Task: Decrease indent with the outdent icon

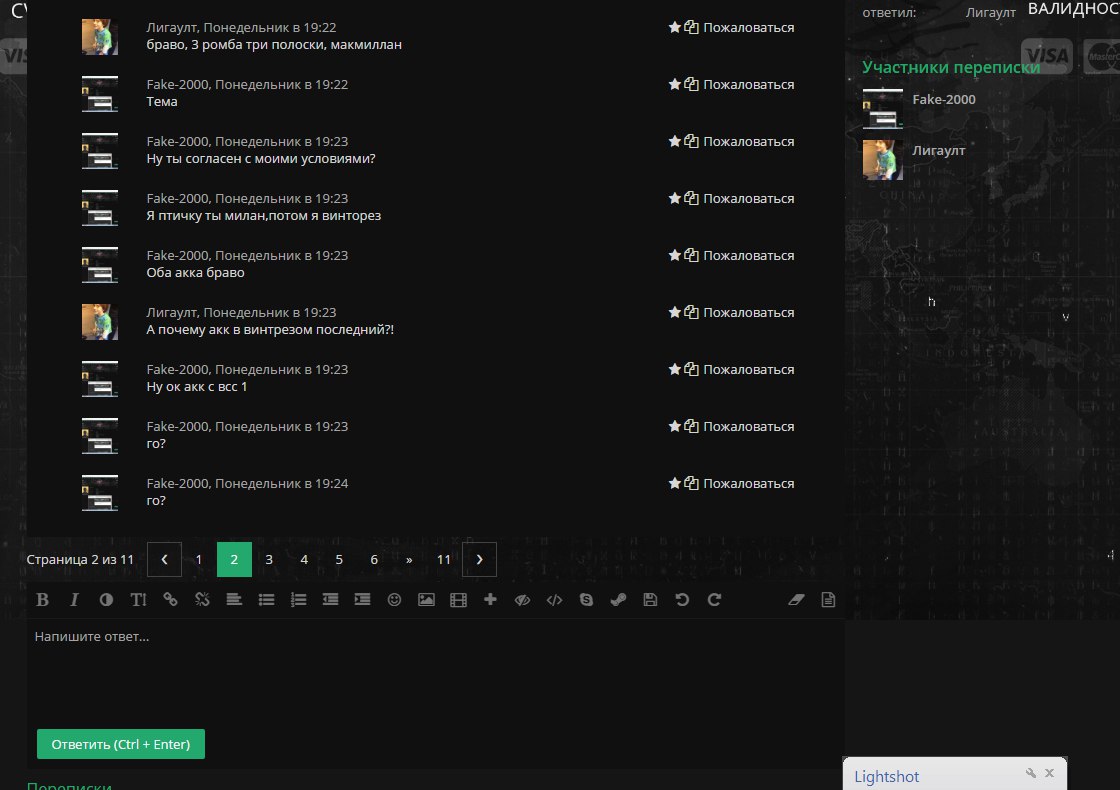Action: [330, 600]
